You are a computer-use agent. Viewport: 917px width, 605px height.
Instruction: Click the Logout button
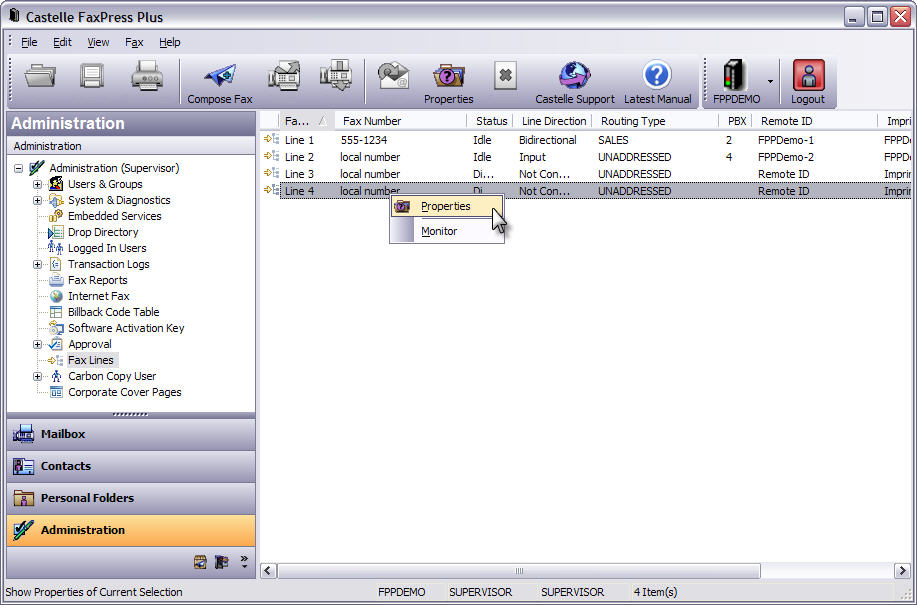[808, 82]
